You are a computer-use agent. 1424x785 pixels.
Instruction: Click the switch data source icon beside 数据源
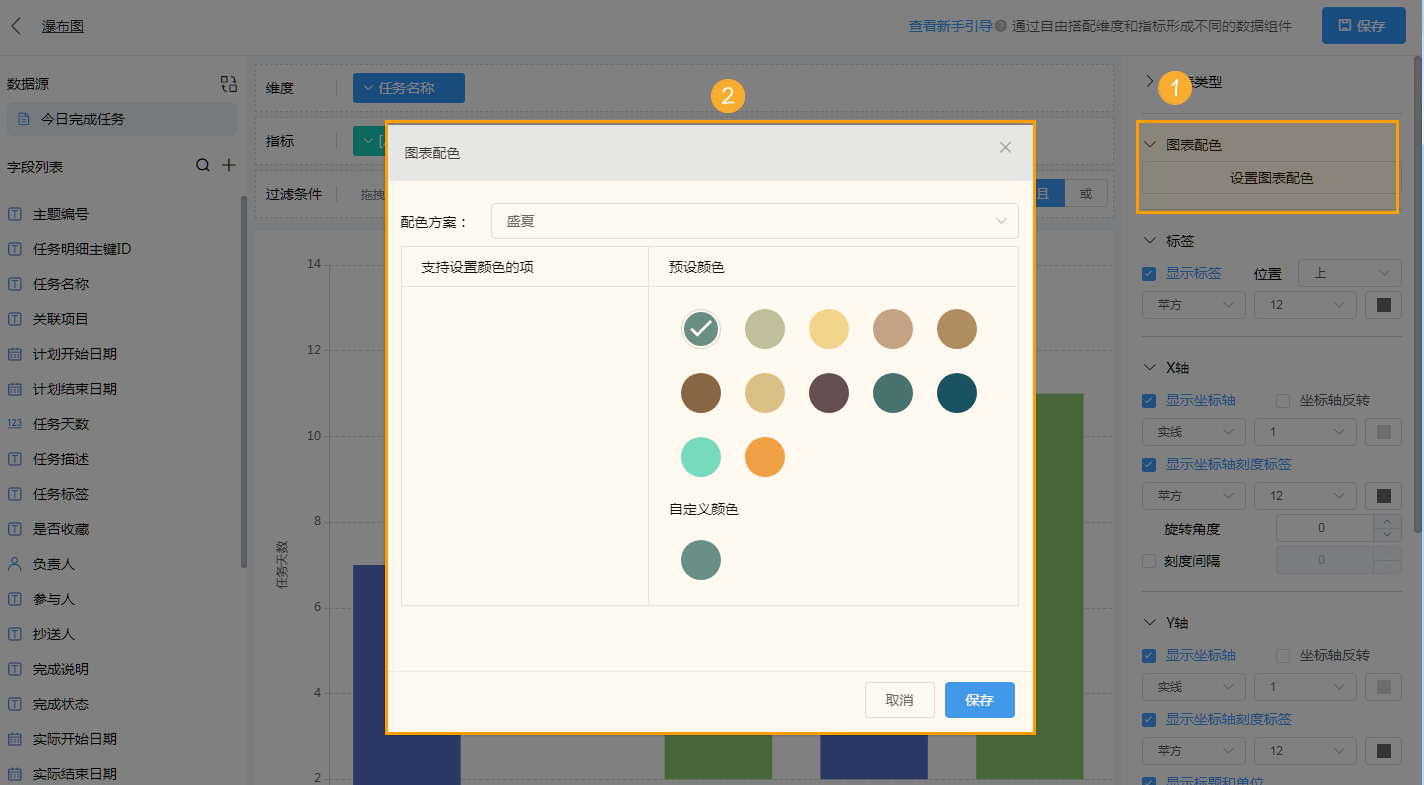(229, 84)
